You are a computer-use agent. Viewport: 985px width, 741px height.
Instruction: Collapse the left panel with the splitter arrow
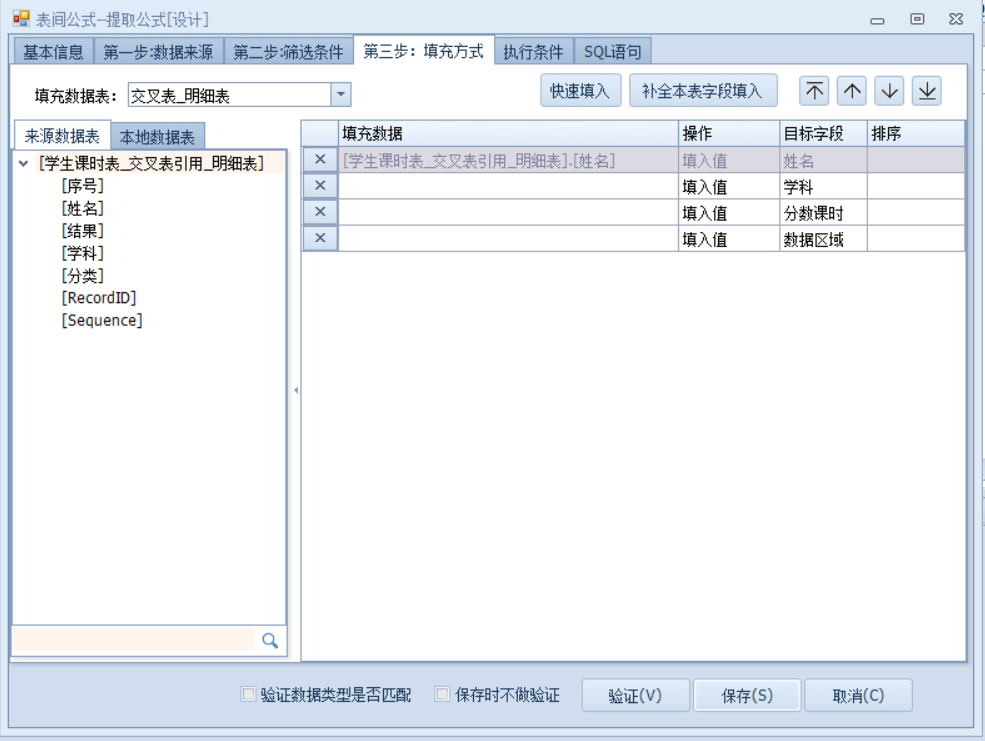296,390
